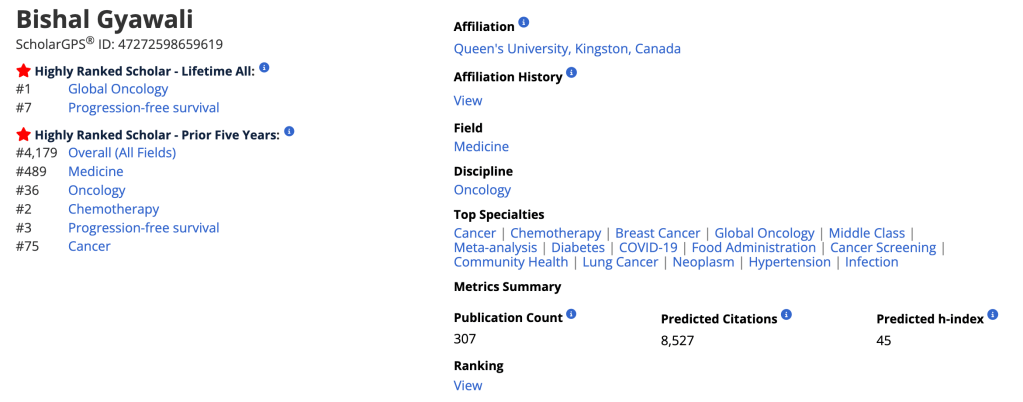Open the COVID-19 specialty link
The width and height of the screenshot is (1023, 402).
click(648, 248)
